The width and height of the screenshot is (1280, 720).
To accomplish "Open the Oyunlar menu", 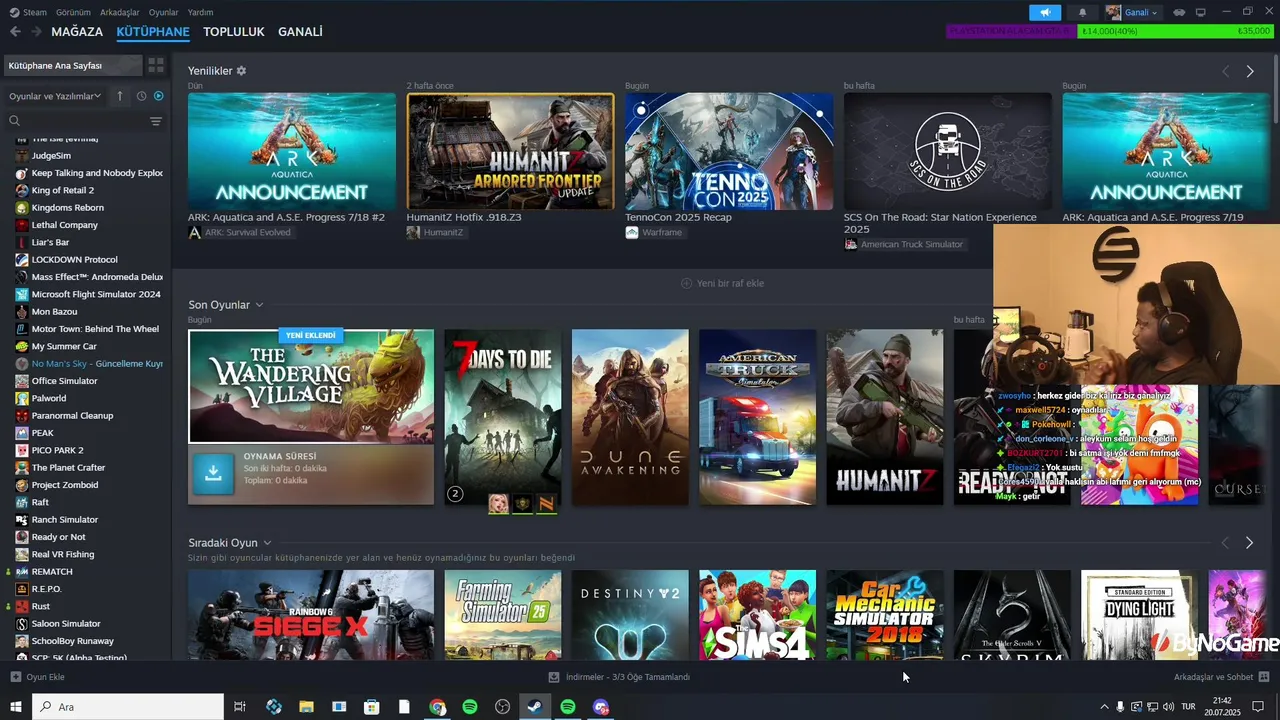I will click(x=163, y=12).
